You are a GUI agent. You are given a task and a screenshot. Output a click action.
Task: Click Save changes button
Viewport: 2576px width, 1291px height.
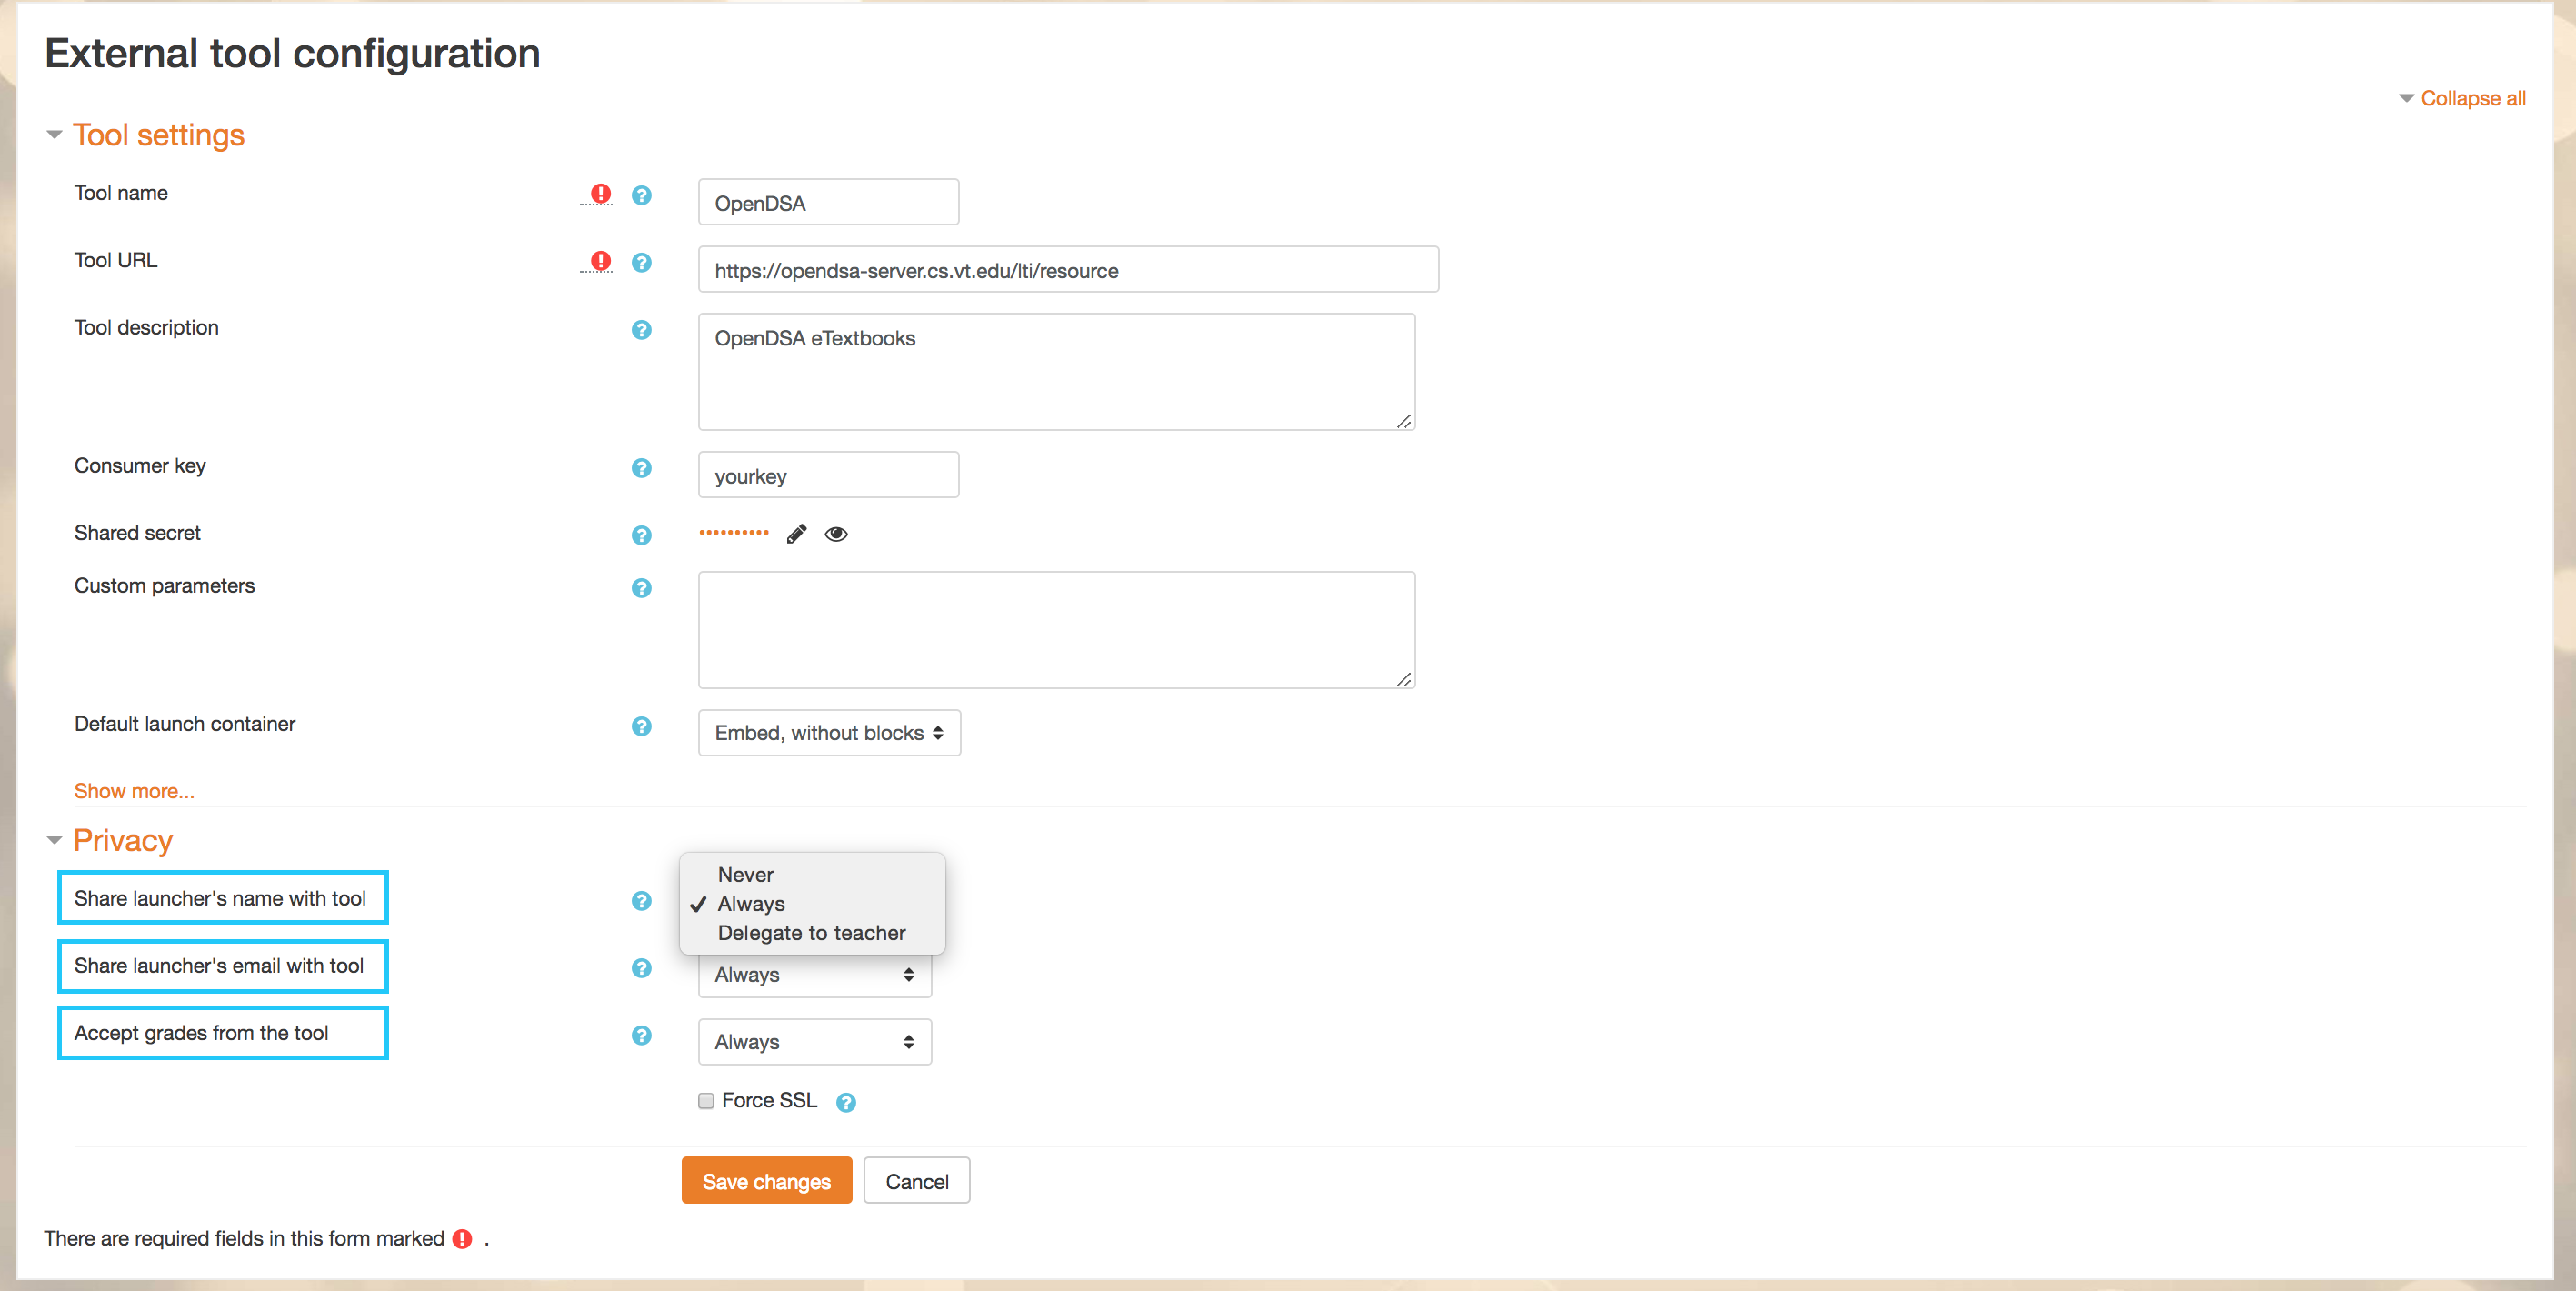coord(767,1181)
